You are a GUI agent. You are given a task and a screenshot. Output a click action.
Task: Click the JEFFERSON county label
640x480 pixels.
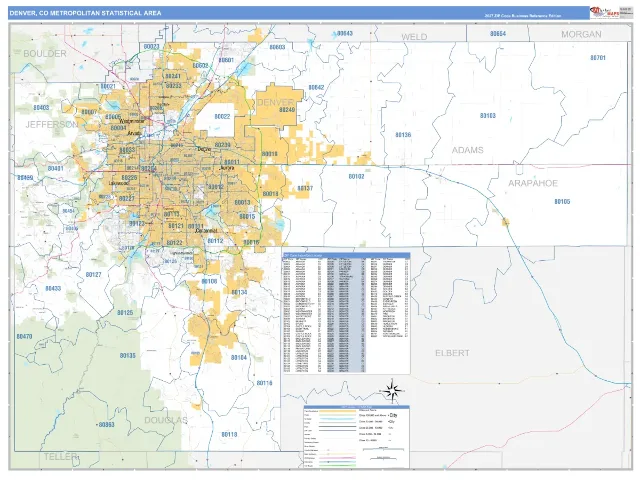tap(52, 124)
